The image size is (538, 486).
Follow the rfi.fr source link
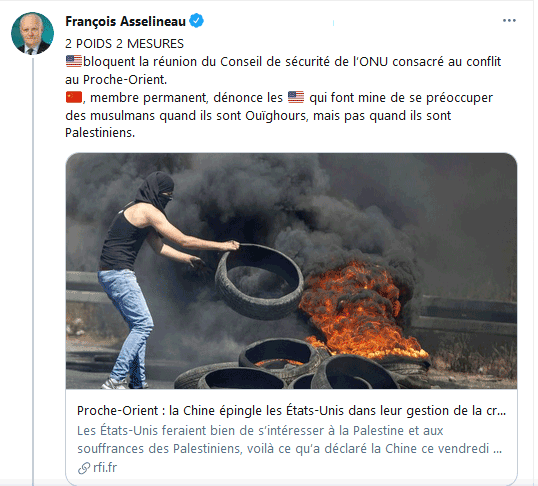[105, 467]
